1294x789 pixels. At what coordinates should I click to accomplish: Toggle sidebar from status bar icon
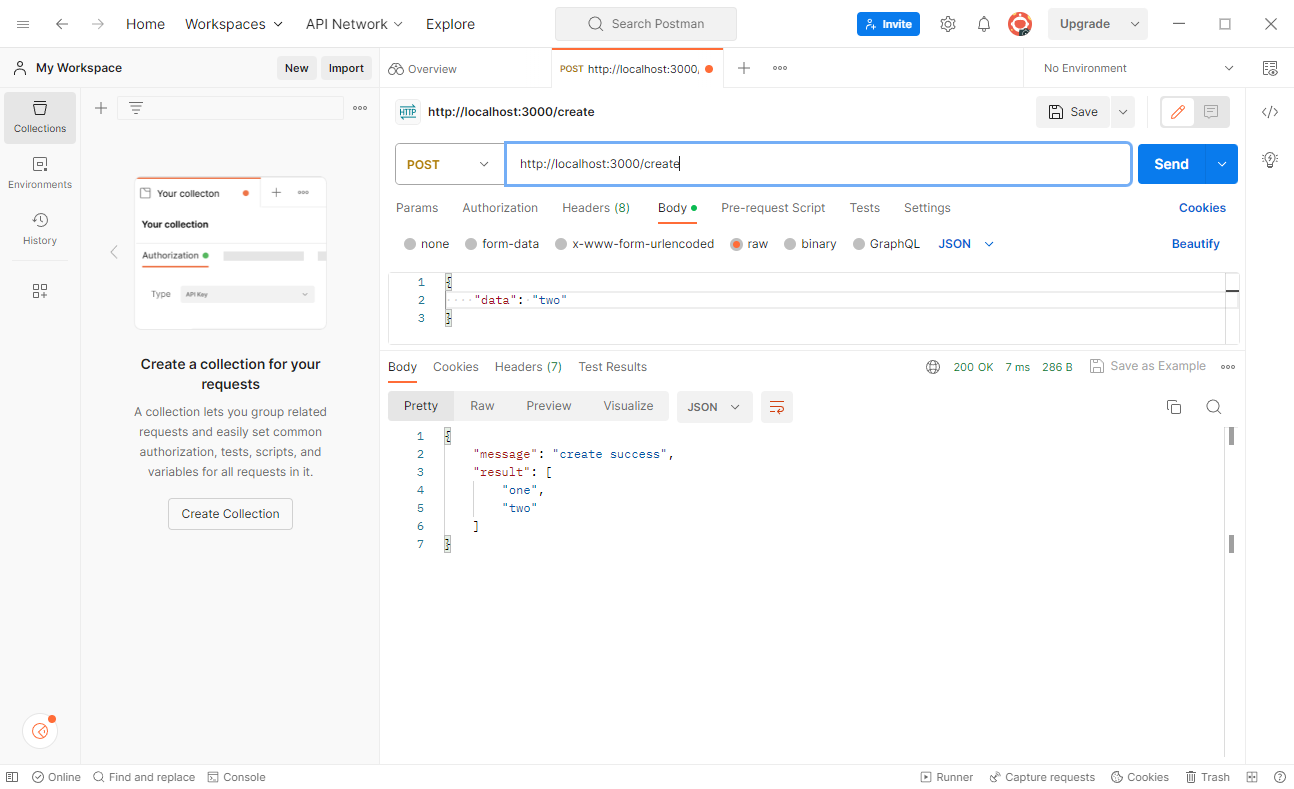tap(12, 777)
